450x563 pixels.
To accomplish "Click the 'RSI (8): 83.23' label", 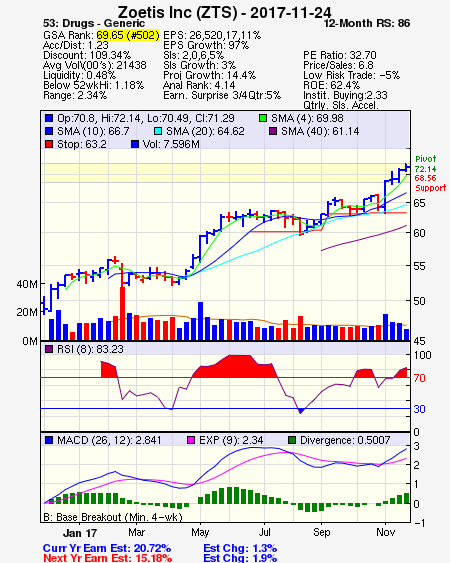I will click(90, 349).
